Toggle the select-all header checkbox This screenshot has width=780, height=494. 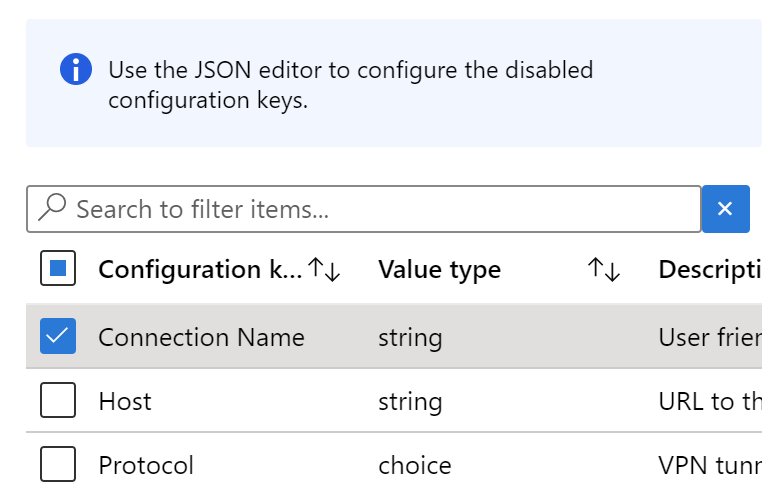(58, 269)
